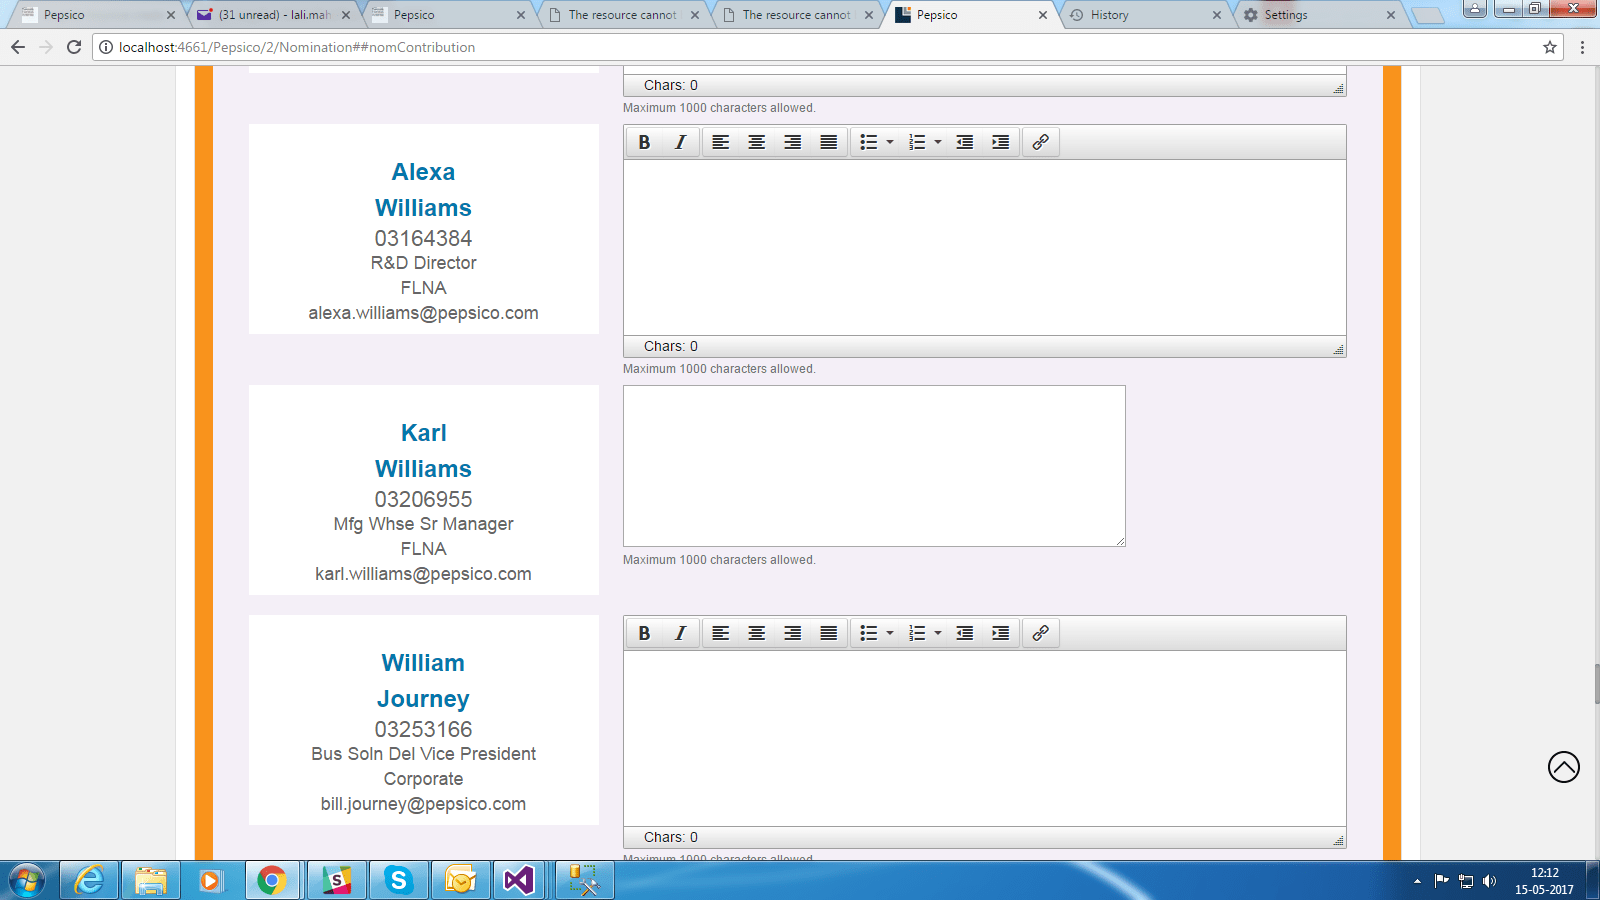The height and width of the screenshot is (900, 1600).
Task: Click the taskbar clock showing 12:12
Action: (1544, 881)
